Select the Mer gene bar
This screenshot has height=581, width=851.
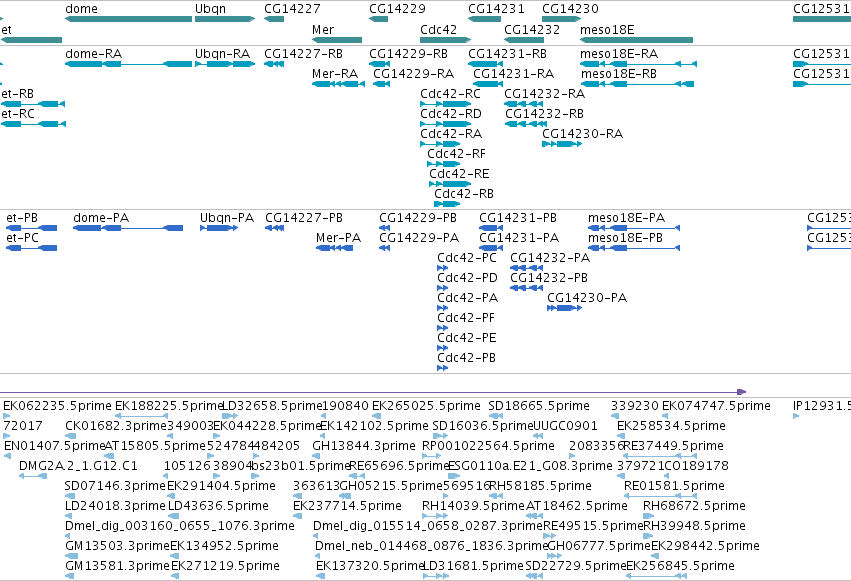click(337, 40)
